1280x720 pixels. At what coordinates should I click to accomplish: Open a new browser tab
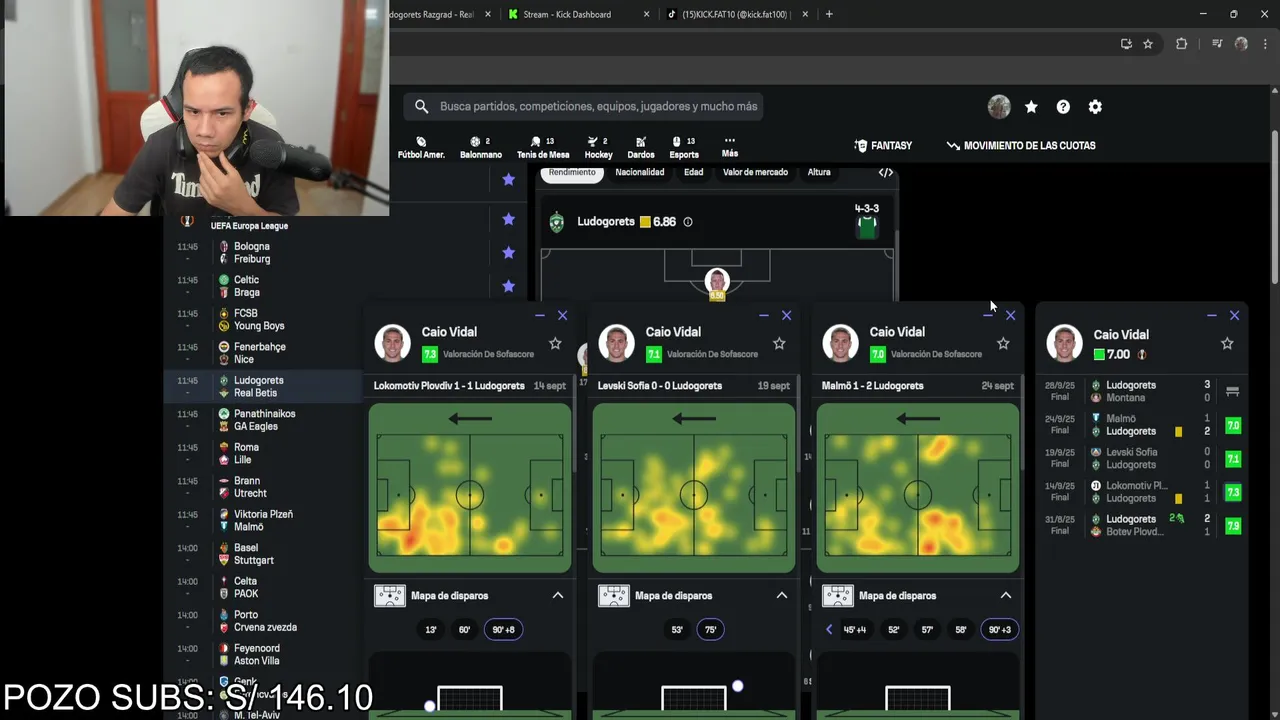point(829,14)
